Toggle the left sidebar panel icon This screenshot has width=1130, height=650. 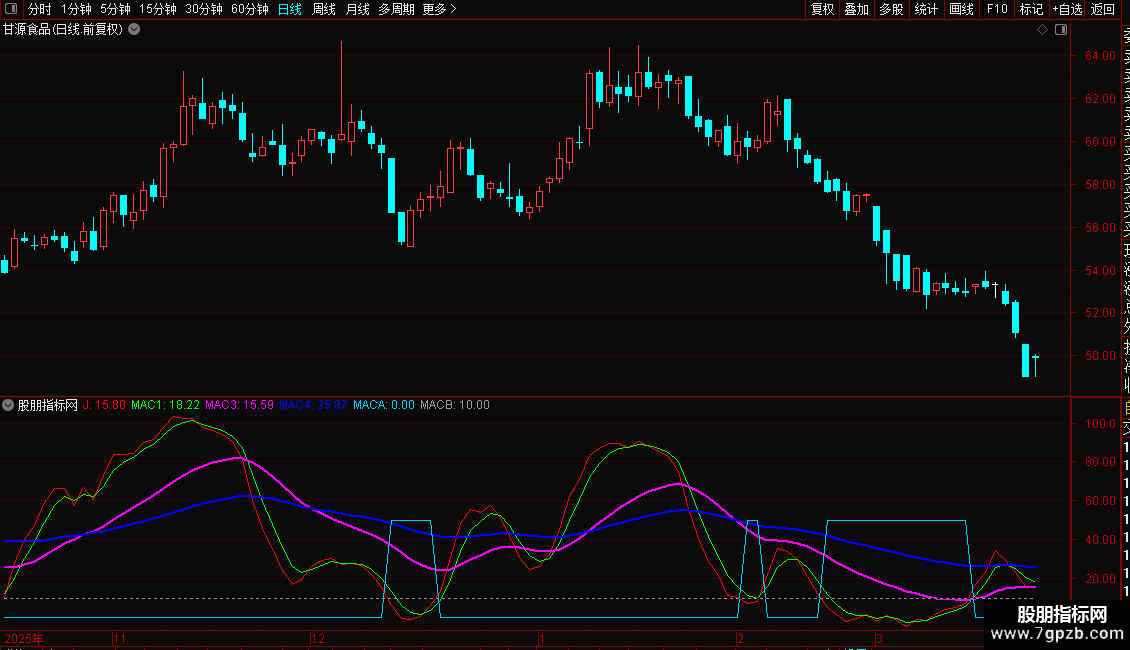pyautogui.click(x=11, y=9)
